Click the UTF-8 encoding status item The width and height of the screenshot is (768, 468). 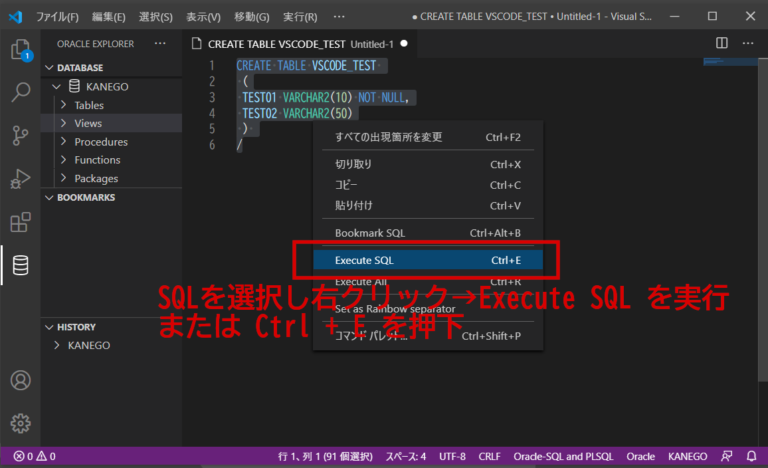(x=452, y=456)
